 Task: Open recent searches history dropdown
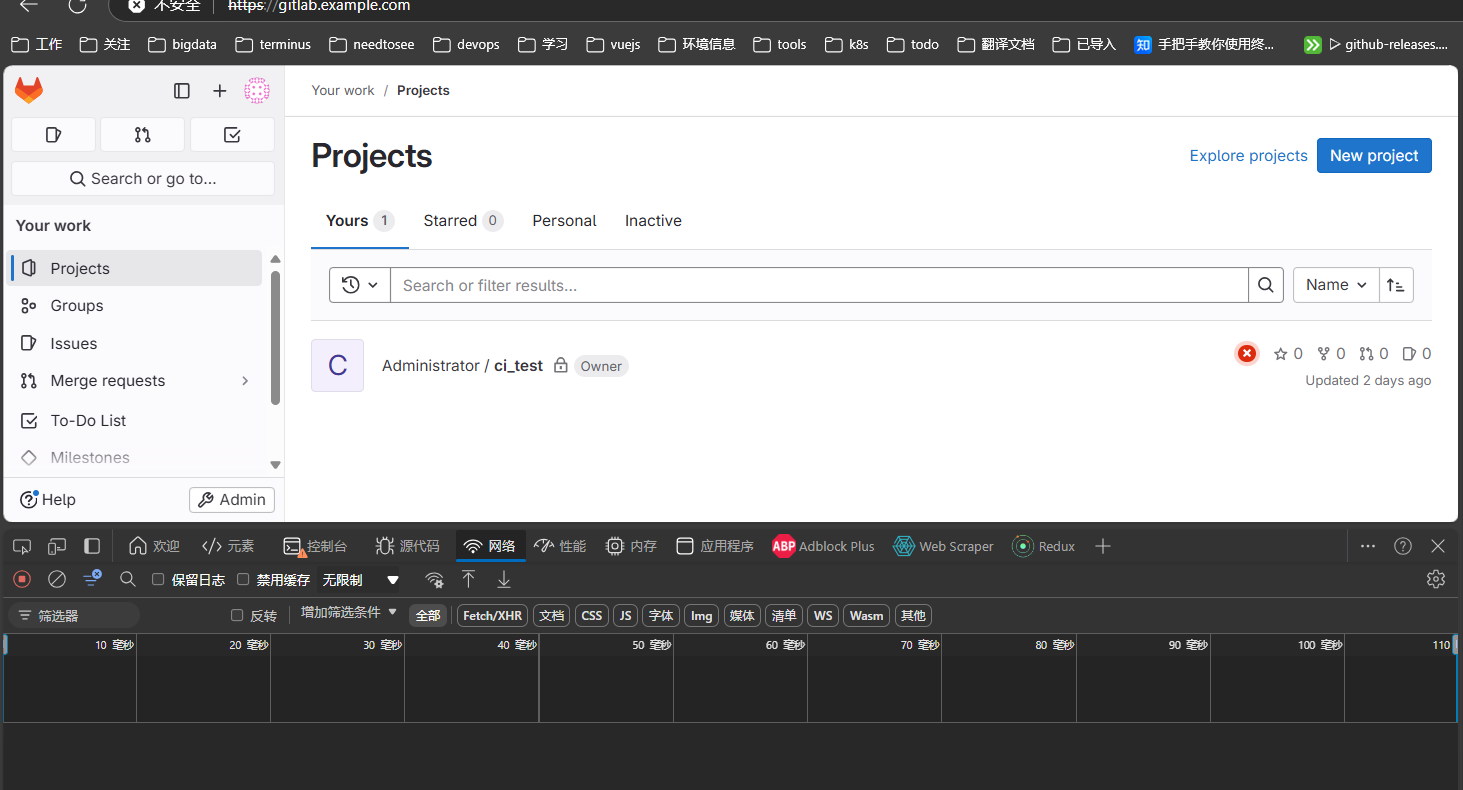[x=360, y=285]
